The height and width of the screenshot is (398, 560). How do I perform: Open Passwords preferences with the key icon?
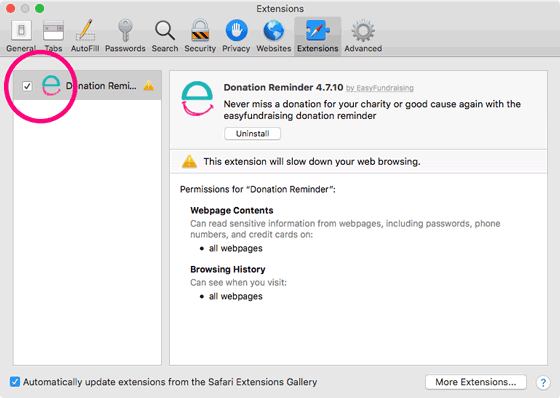tap(125, 36)
